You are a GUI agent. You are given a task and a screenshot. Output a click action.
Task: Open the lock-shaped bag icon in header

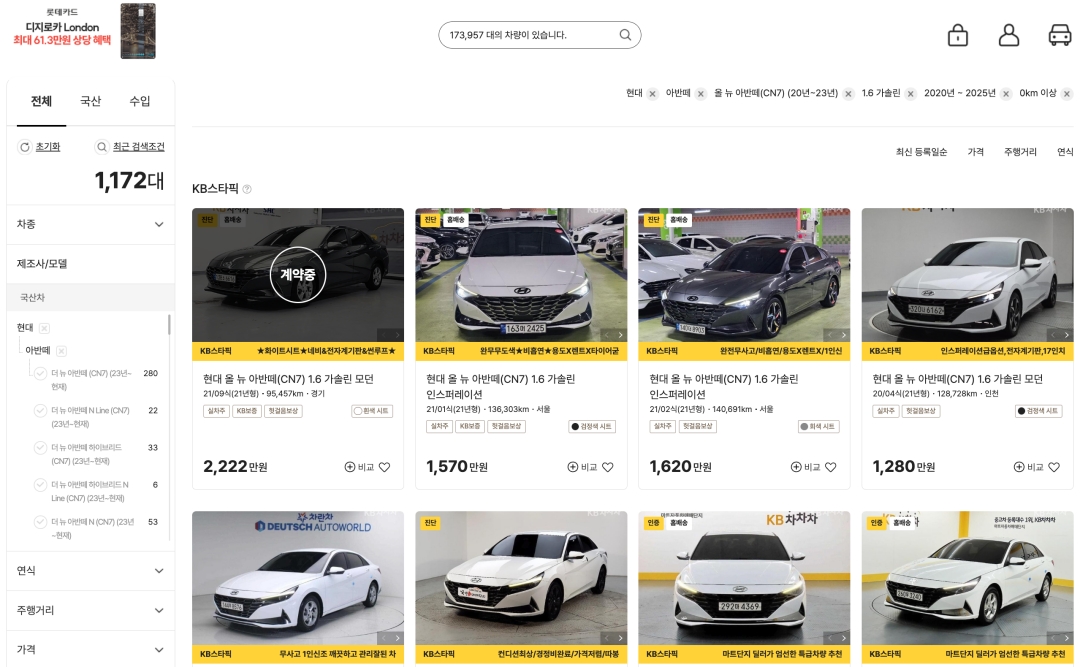click(x=957, y=34)
